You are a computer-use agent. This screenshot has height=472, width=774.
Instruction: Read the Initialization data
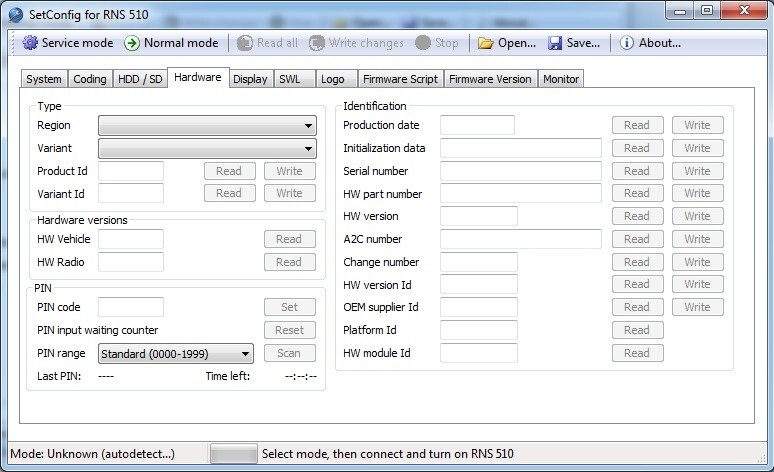coord(638,148)
